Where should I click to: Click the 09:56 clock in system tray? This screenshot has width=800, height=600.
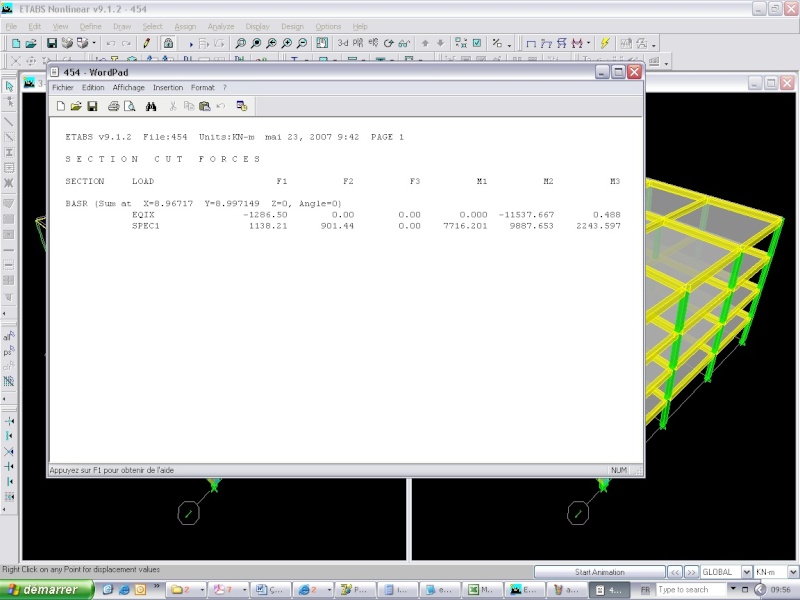click(x=781, y=590)
